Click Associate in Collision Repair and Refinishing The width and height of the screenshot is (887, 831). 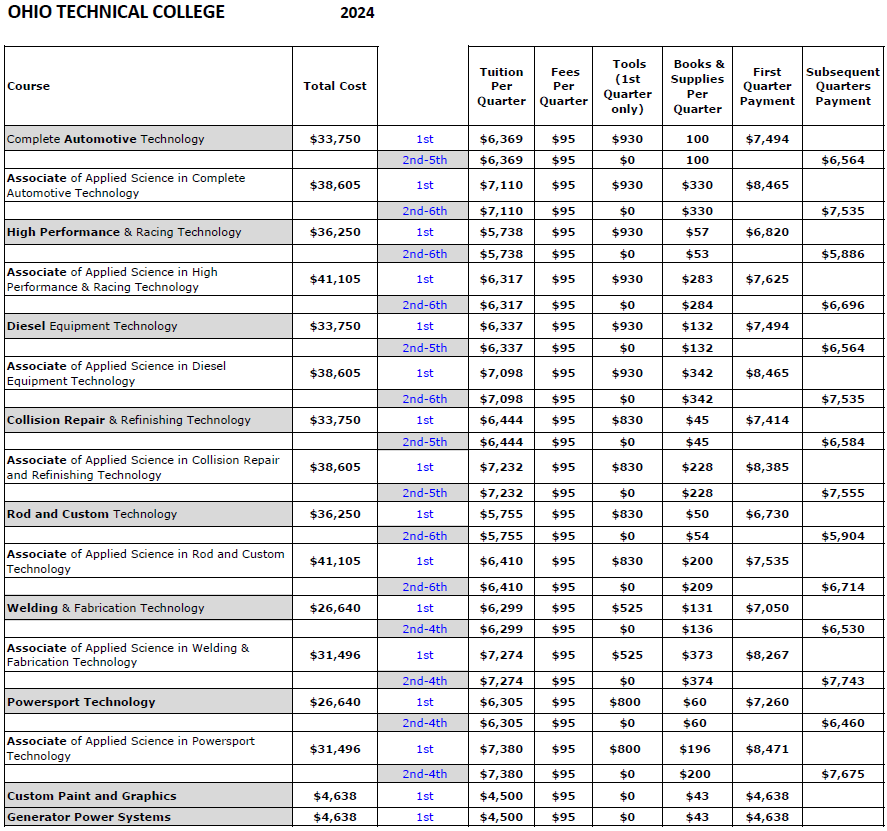[143, 467]
